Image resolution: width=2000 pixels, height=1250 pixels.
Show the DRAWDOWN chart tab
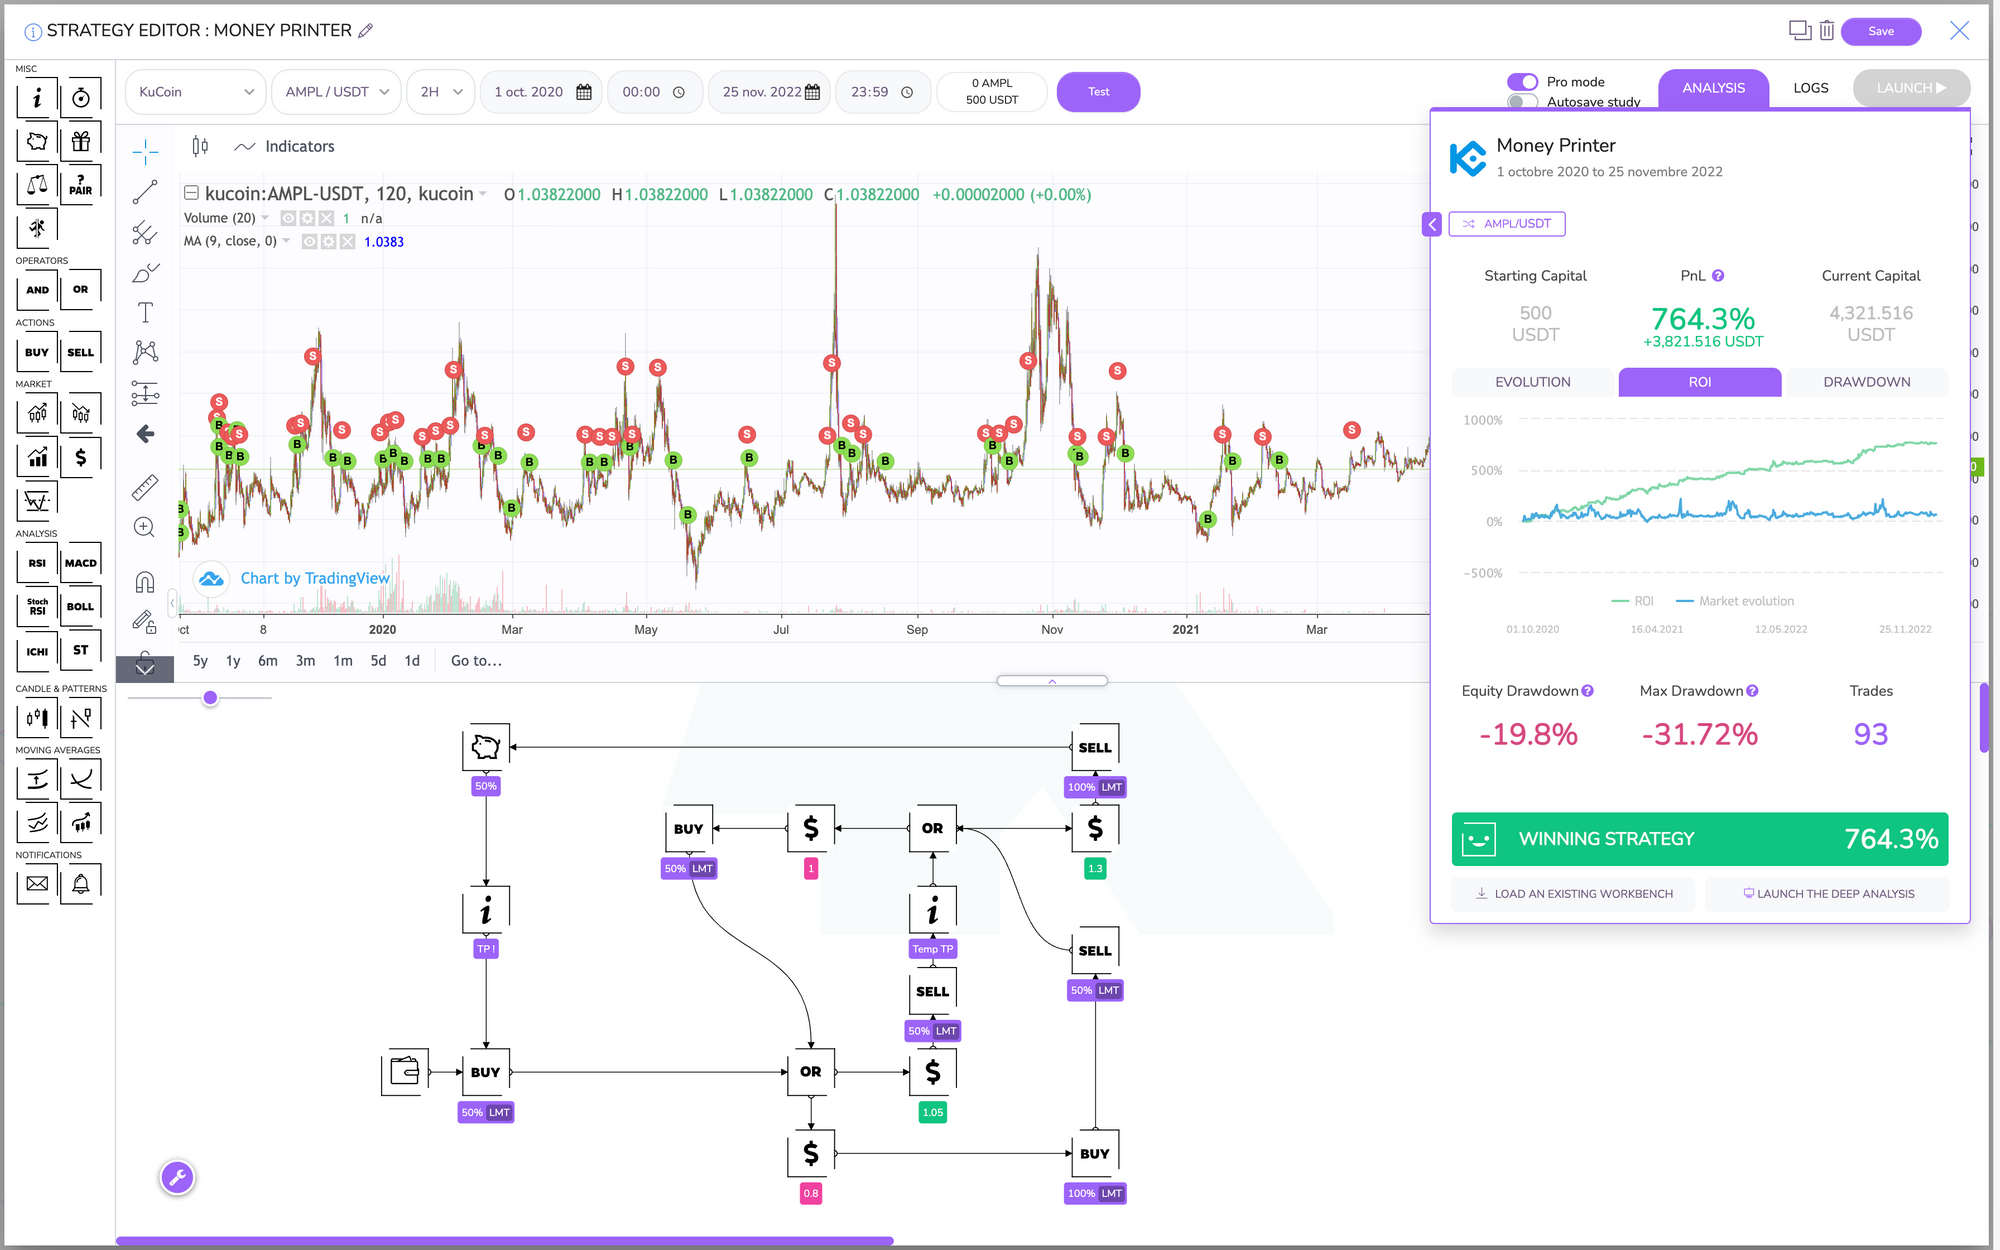pos(1866,382)
